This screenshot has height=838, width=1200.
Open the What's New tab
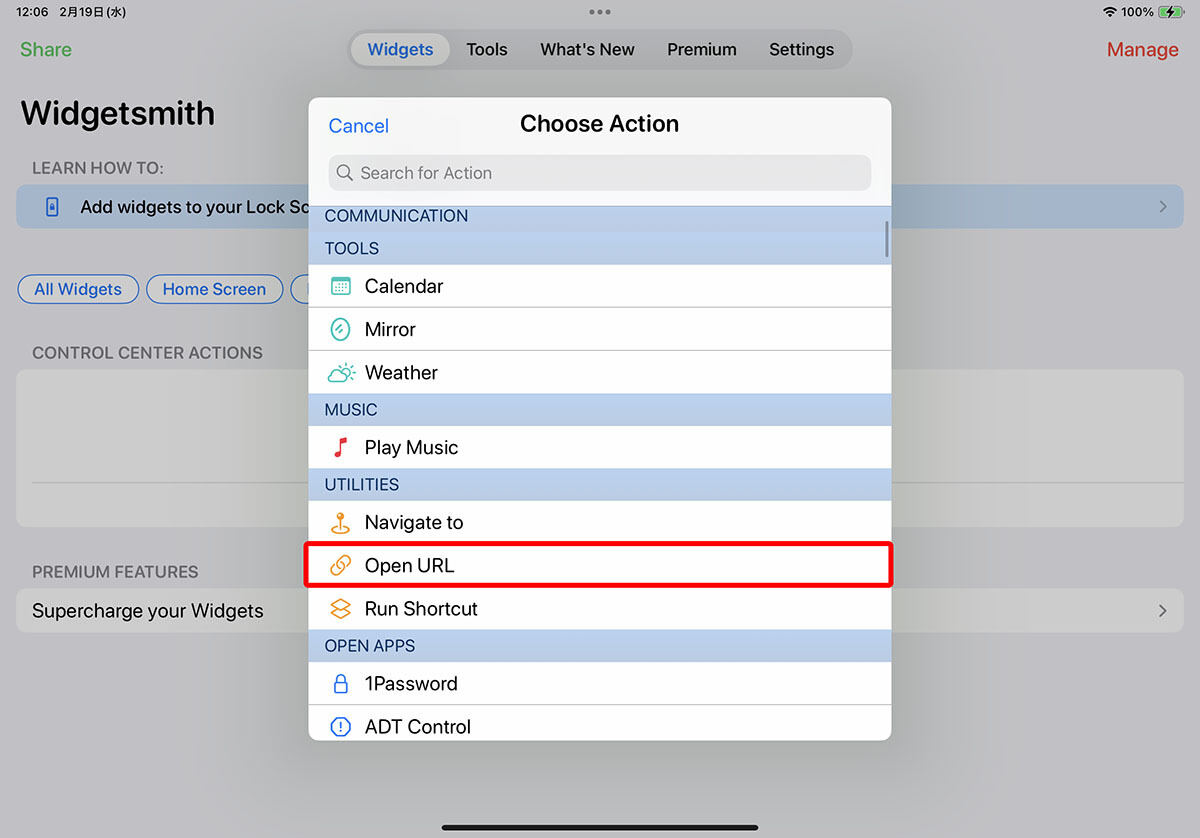coord(587,49)
